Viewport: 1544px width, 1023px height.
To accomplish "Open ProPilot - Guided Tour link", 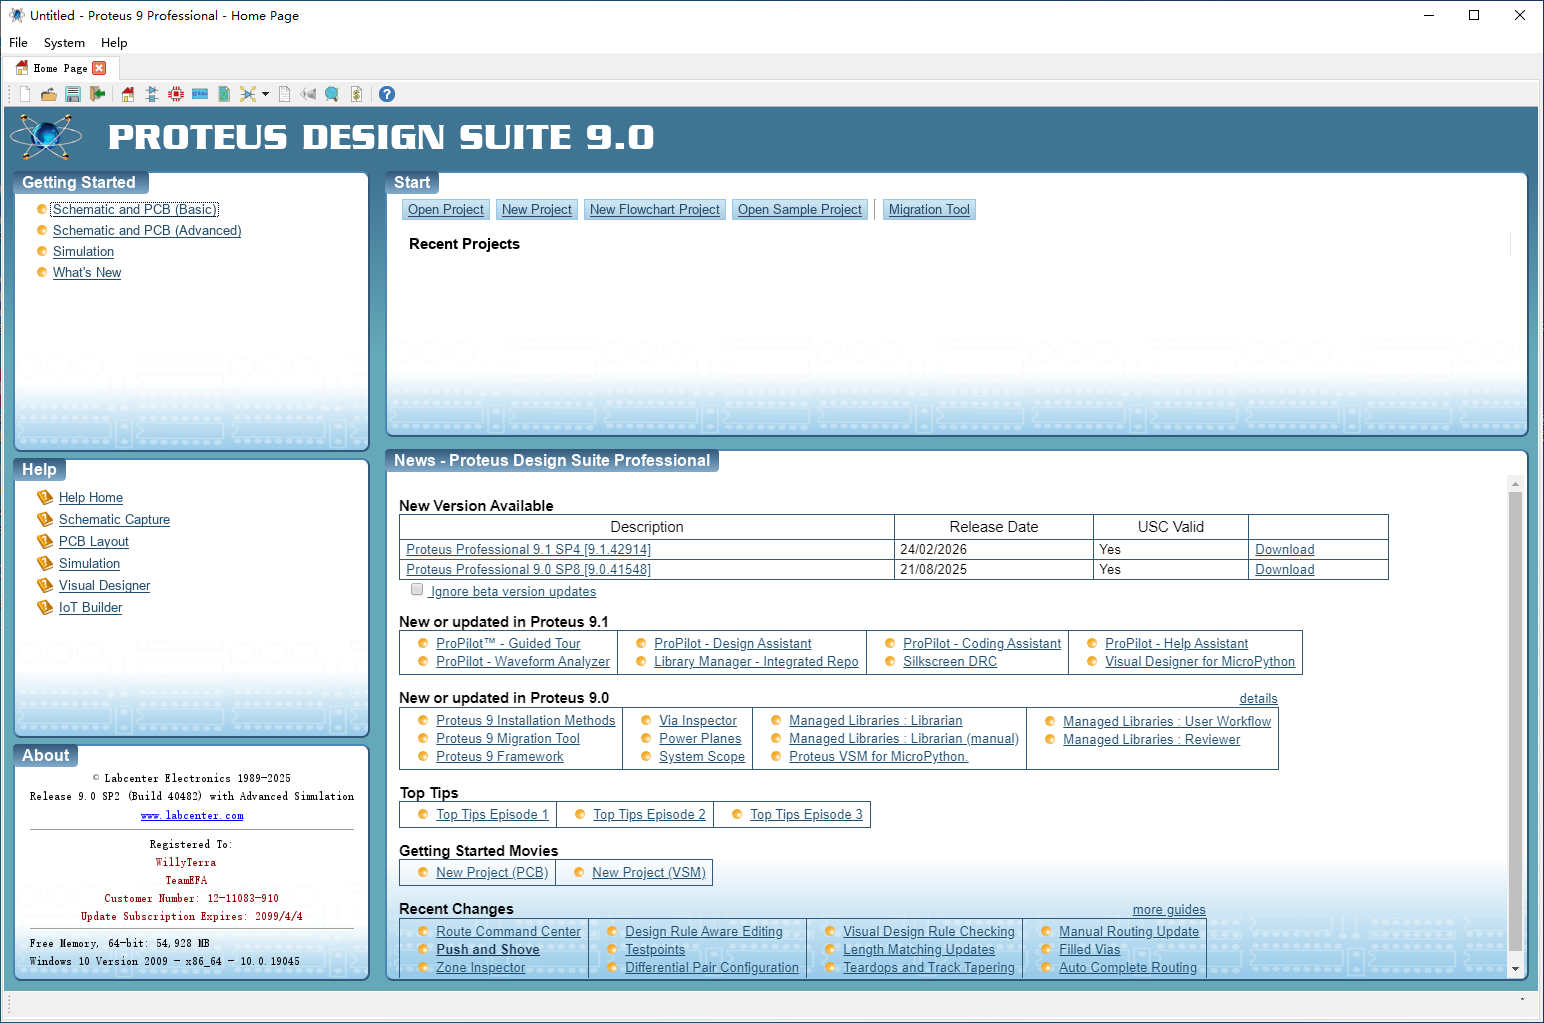I will [508, 643].
